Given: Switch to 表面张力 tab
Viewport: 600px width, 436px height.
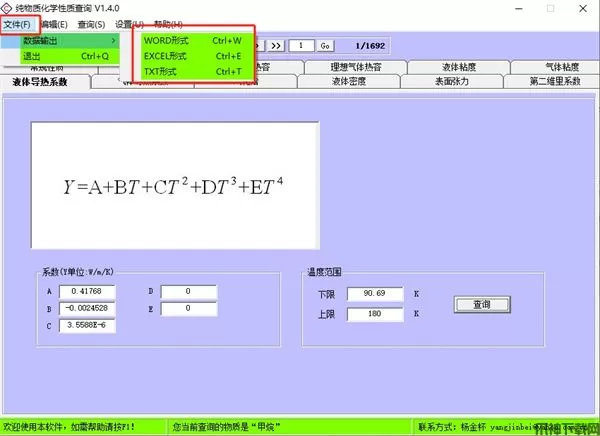Looking at the screenshot, I should click(x=458, y=82).
